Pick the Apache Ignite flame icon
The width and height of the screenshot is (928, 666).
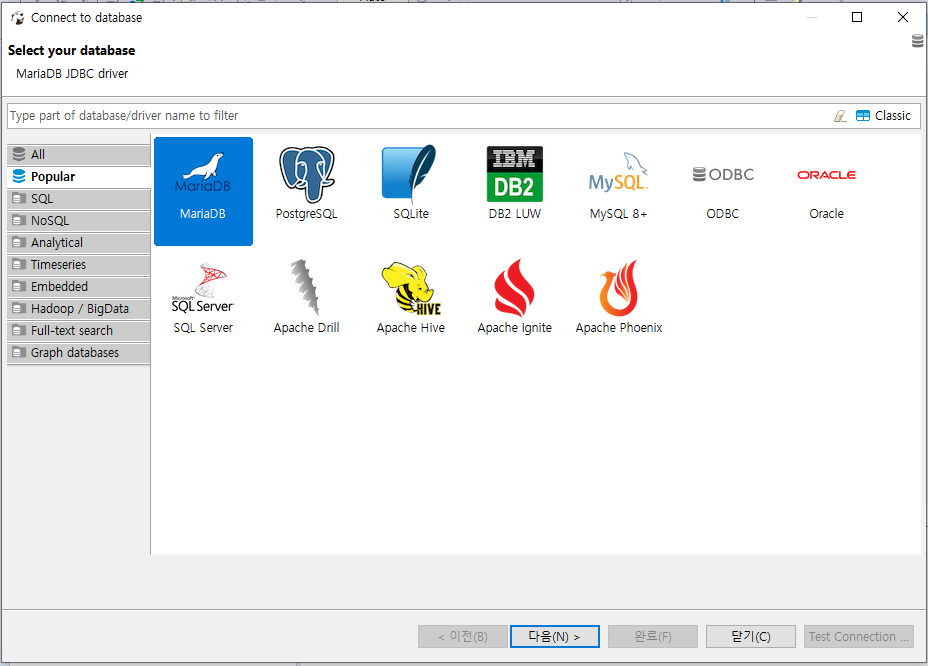click(x=514, y=288)
